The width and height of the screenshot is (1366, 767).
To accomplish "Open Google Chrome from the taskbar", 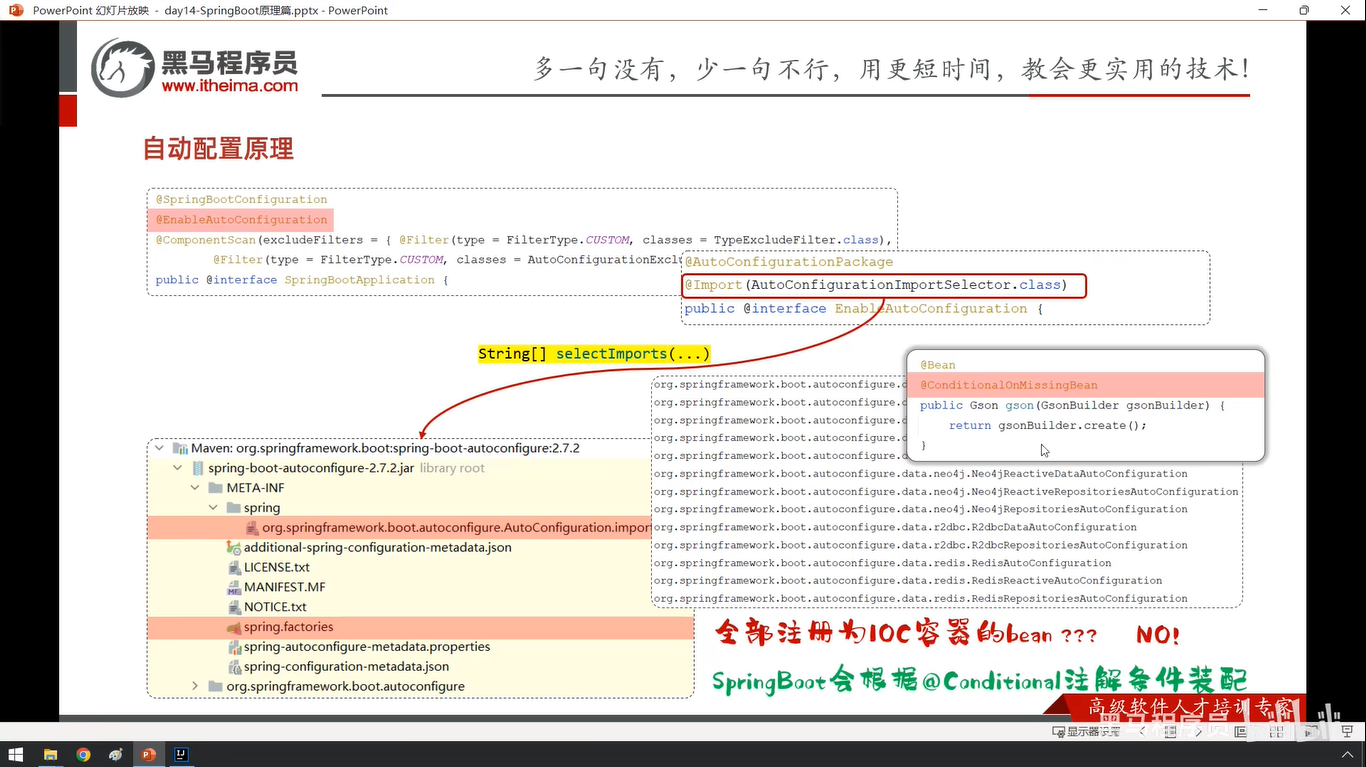I will click(83, 755).
